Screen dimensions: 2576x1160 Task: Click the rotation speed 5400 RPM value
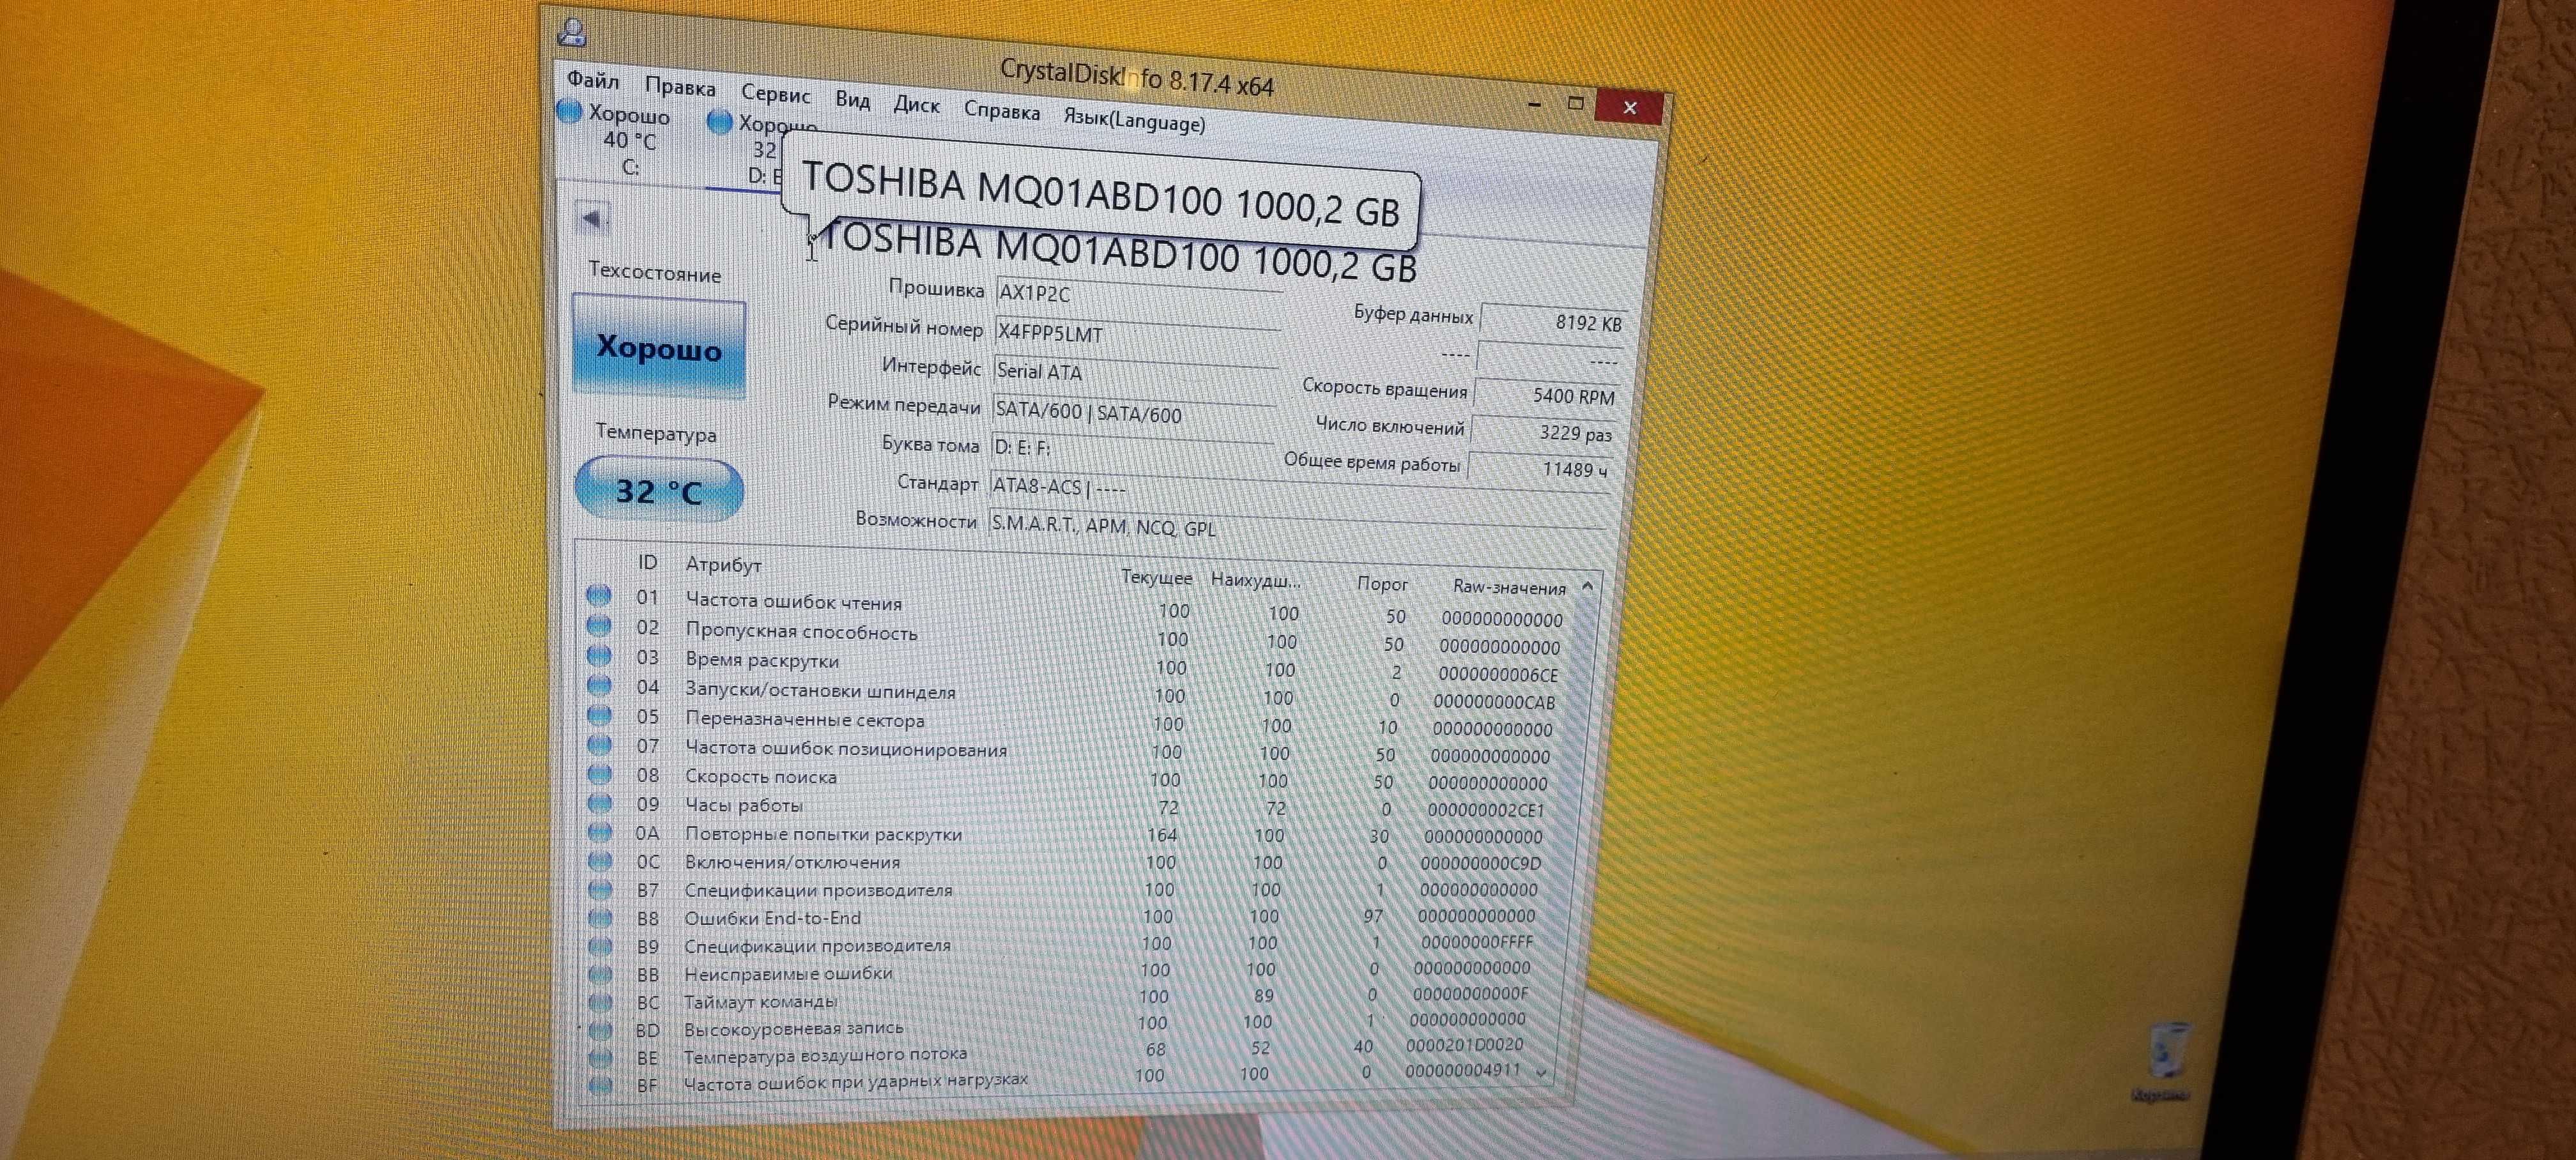[x=1548, y=395]
